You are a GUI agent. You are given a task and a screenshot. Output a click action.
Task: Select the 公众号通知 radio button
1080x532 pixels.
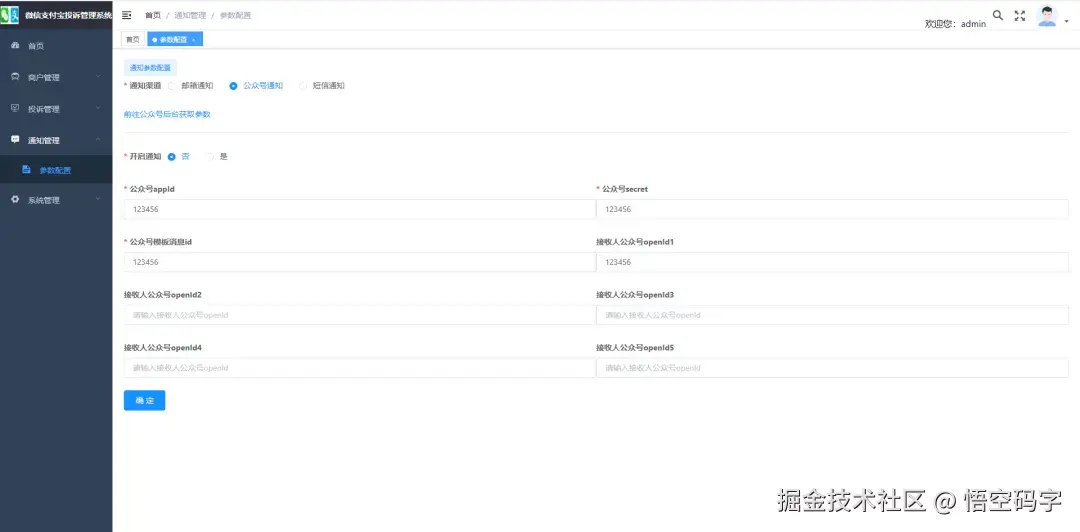[x=233, y=86]
